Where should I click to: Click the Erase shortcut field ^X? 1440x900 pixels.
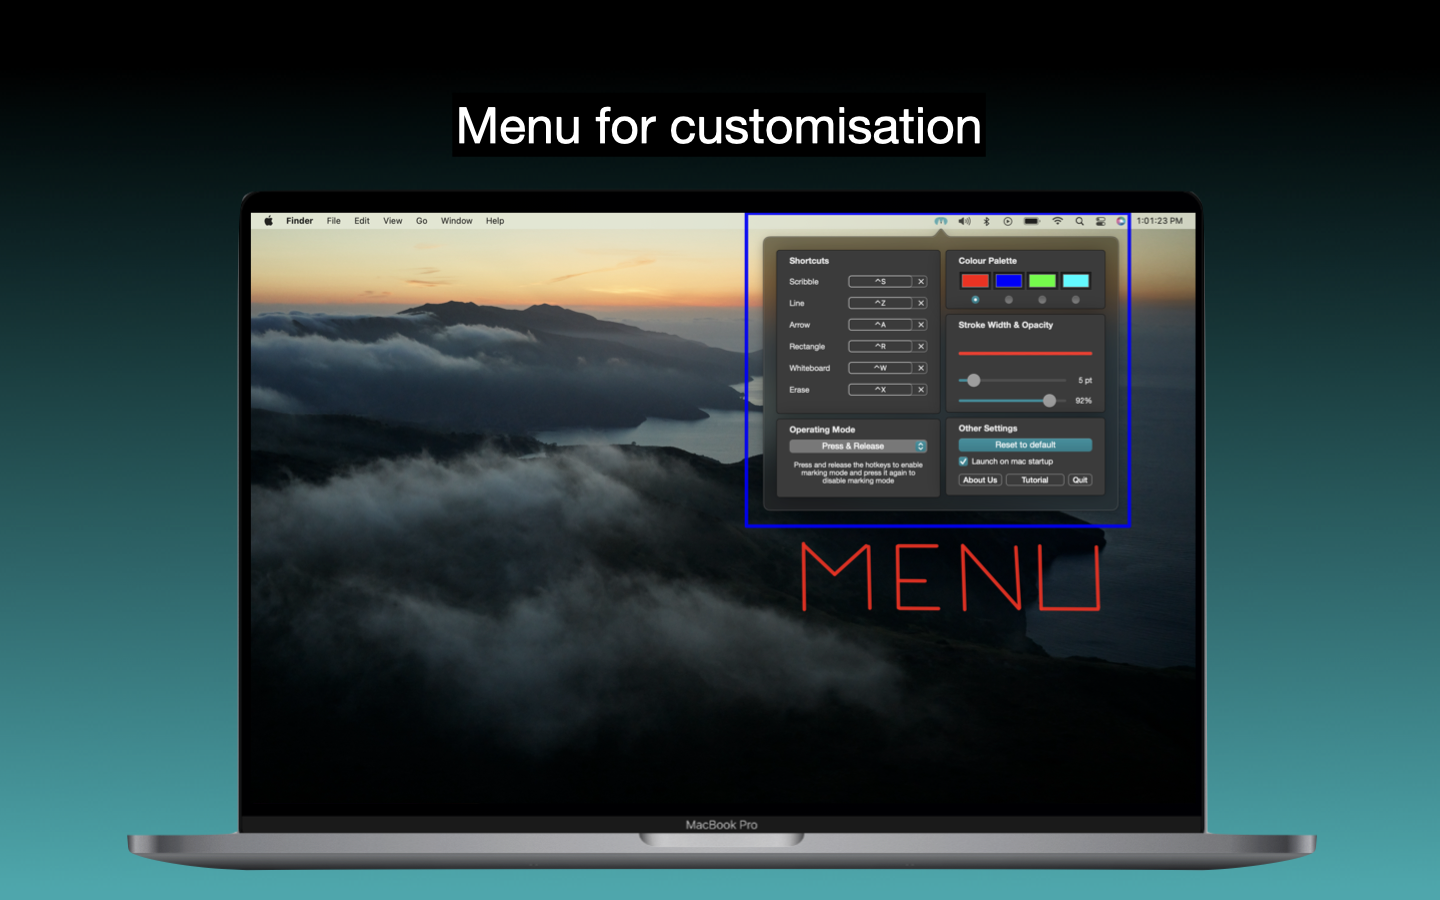[x=880, y=390]
